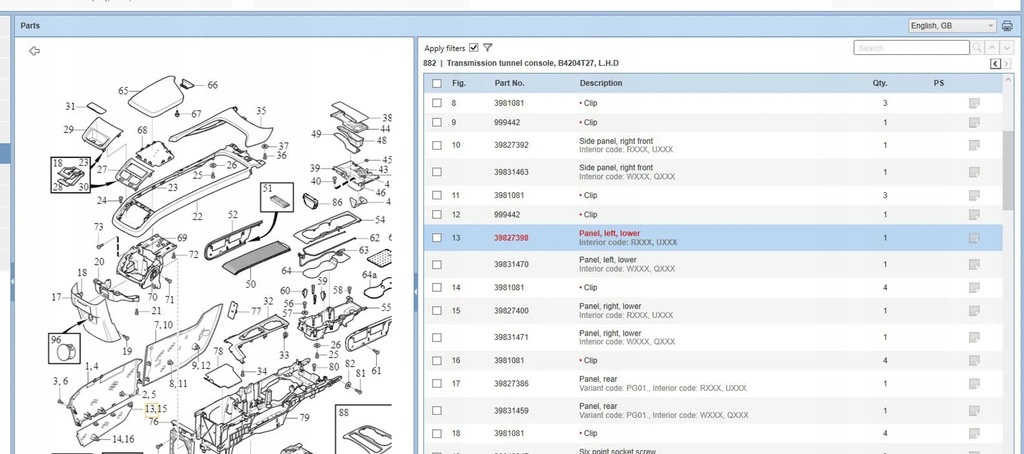This screenshot has height=454, width=1024.
Task: Open note icon for highlighted part 39827398 row
Action: click(x=974, y=238)
